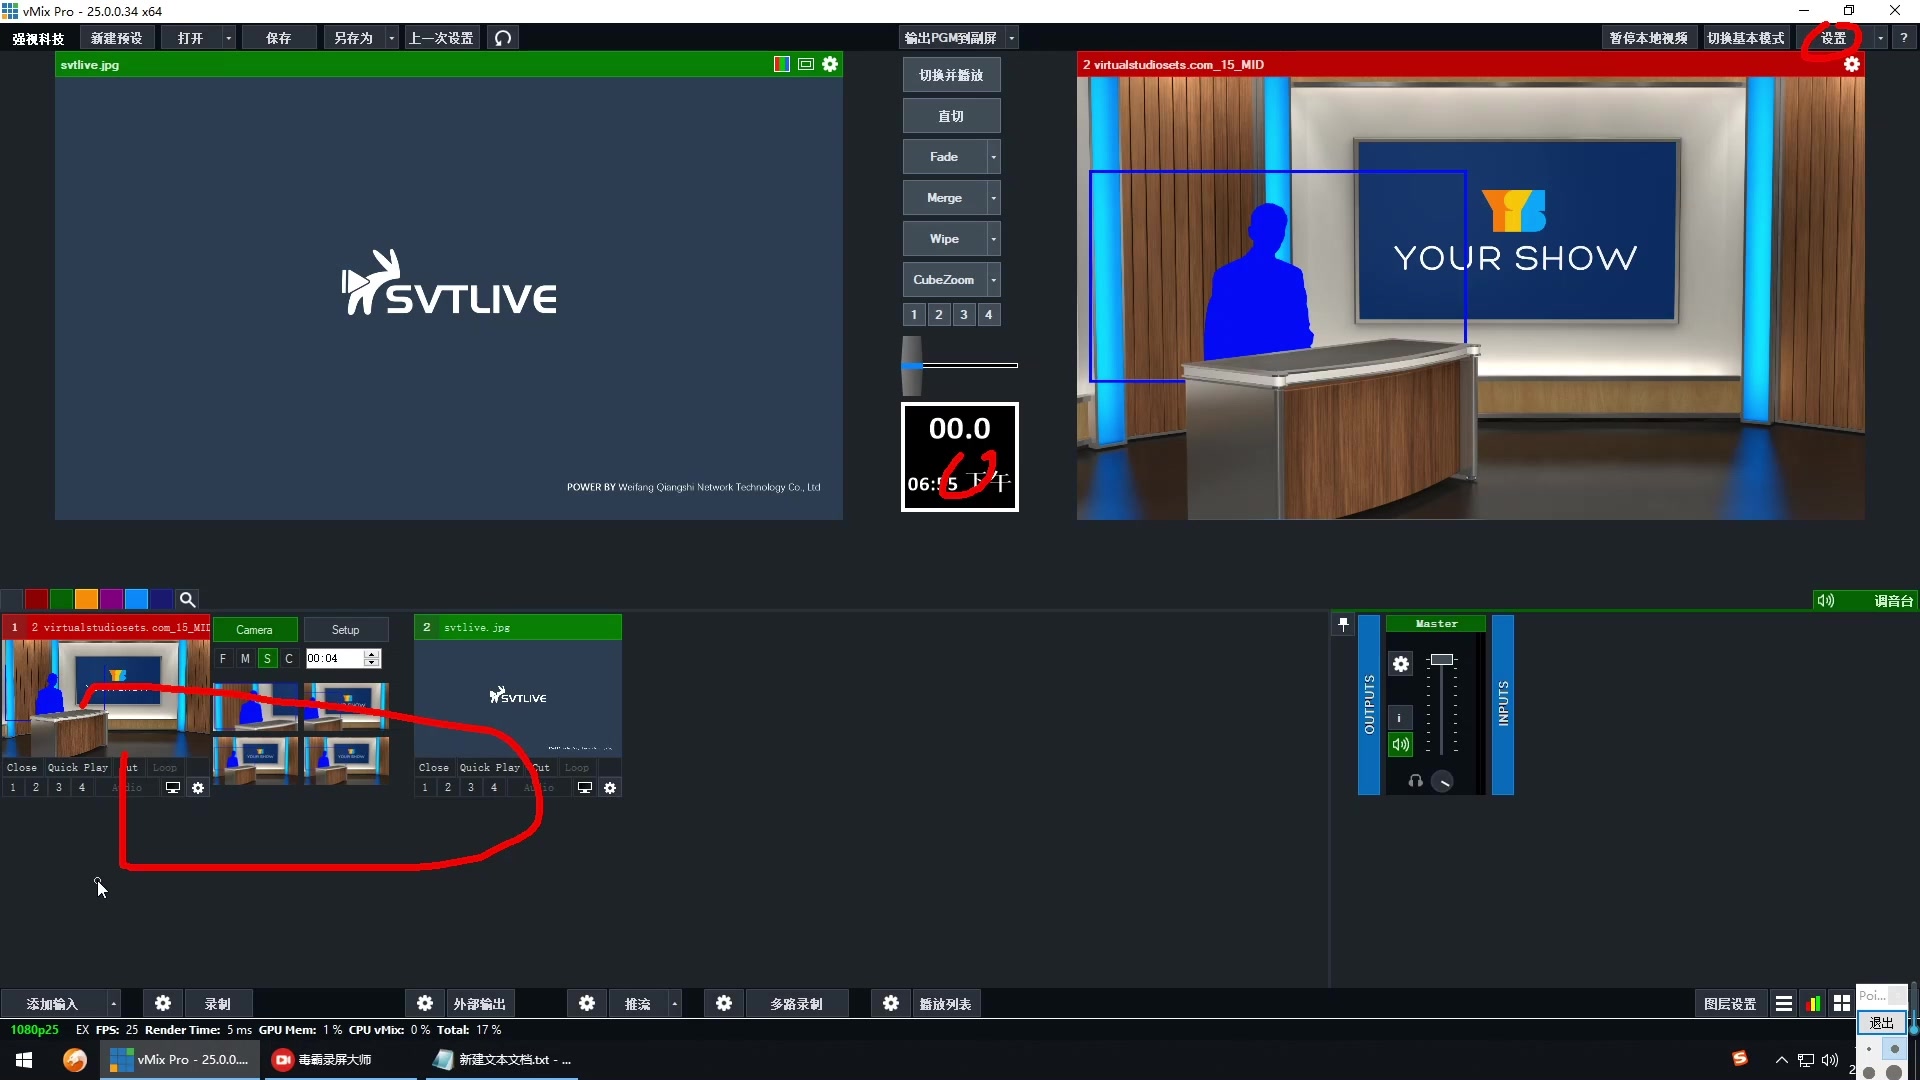Image resolution: width=1920 pixels, height=1080 pixels.
Task: Select 录制 (Record) from bottom toolbar
Action: pyautogui.click(x=216, y=1004)
